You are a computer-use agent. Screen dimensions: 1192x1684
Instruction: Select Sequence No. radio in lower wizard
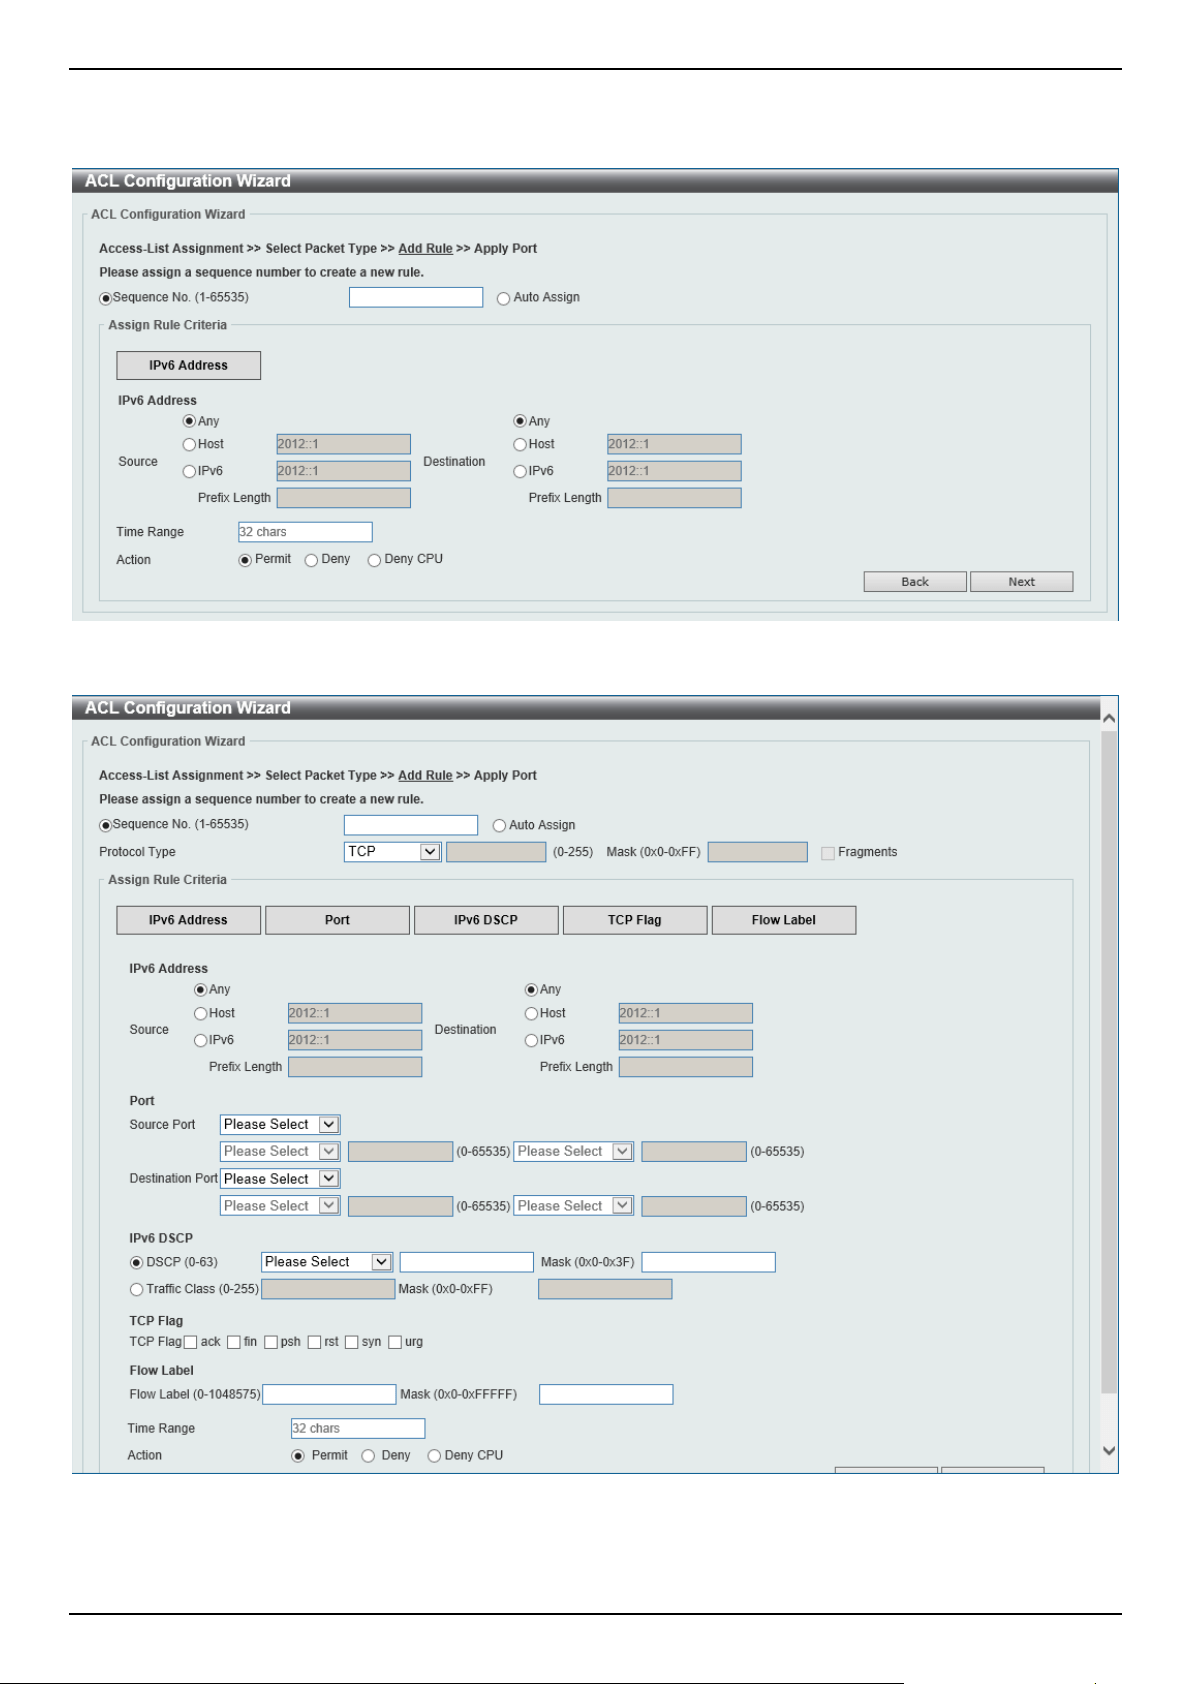click(106, 826)
